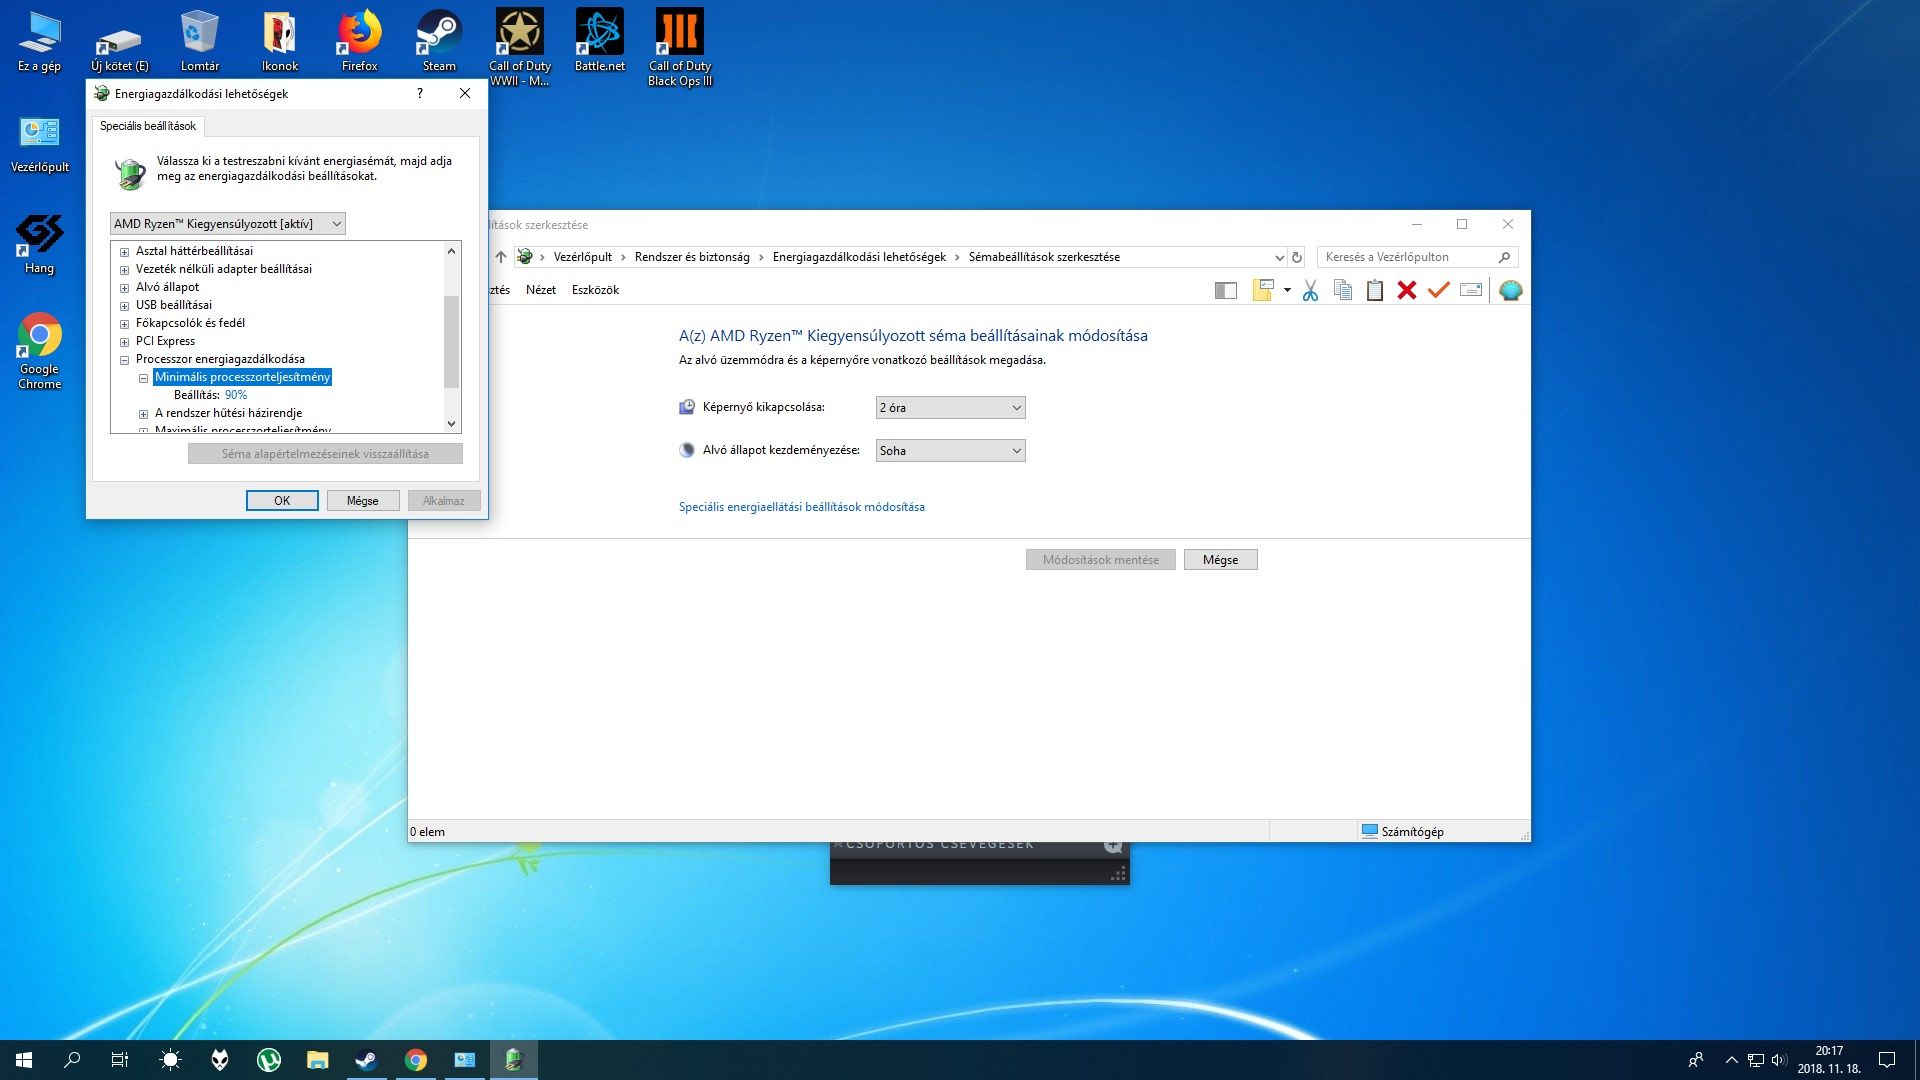Click the orange checkmark toolbar icon
This screenshot has height=1080, width=1920.
click(x=1439, y=290)
